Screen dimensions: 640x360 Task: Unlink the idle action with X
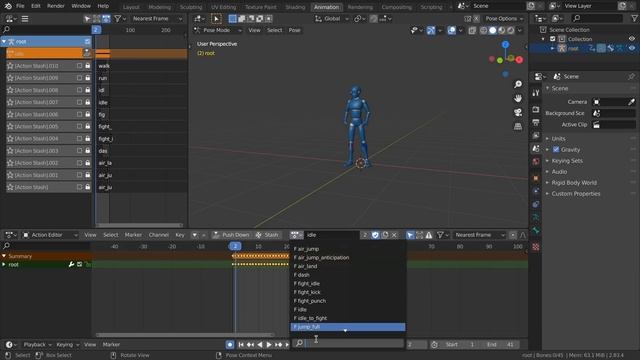pyautogui.click(x=394, y=235)
